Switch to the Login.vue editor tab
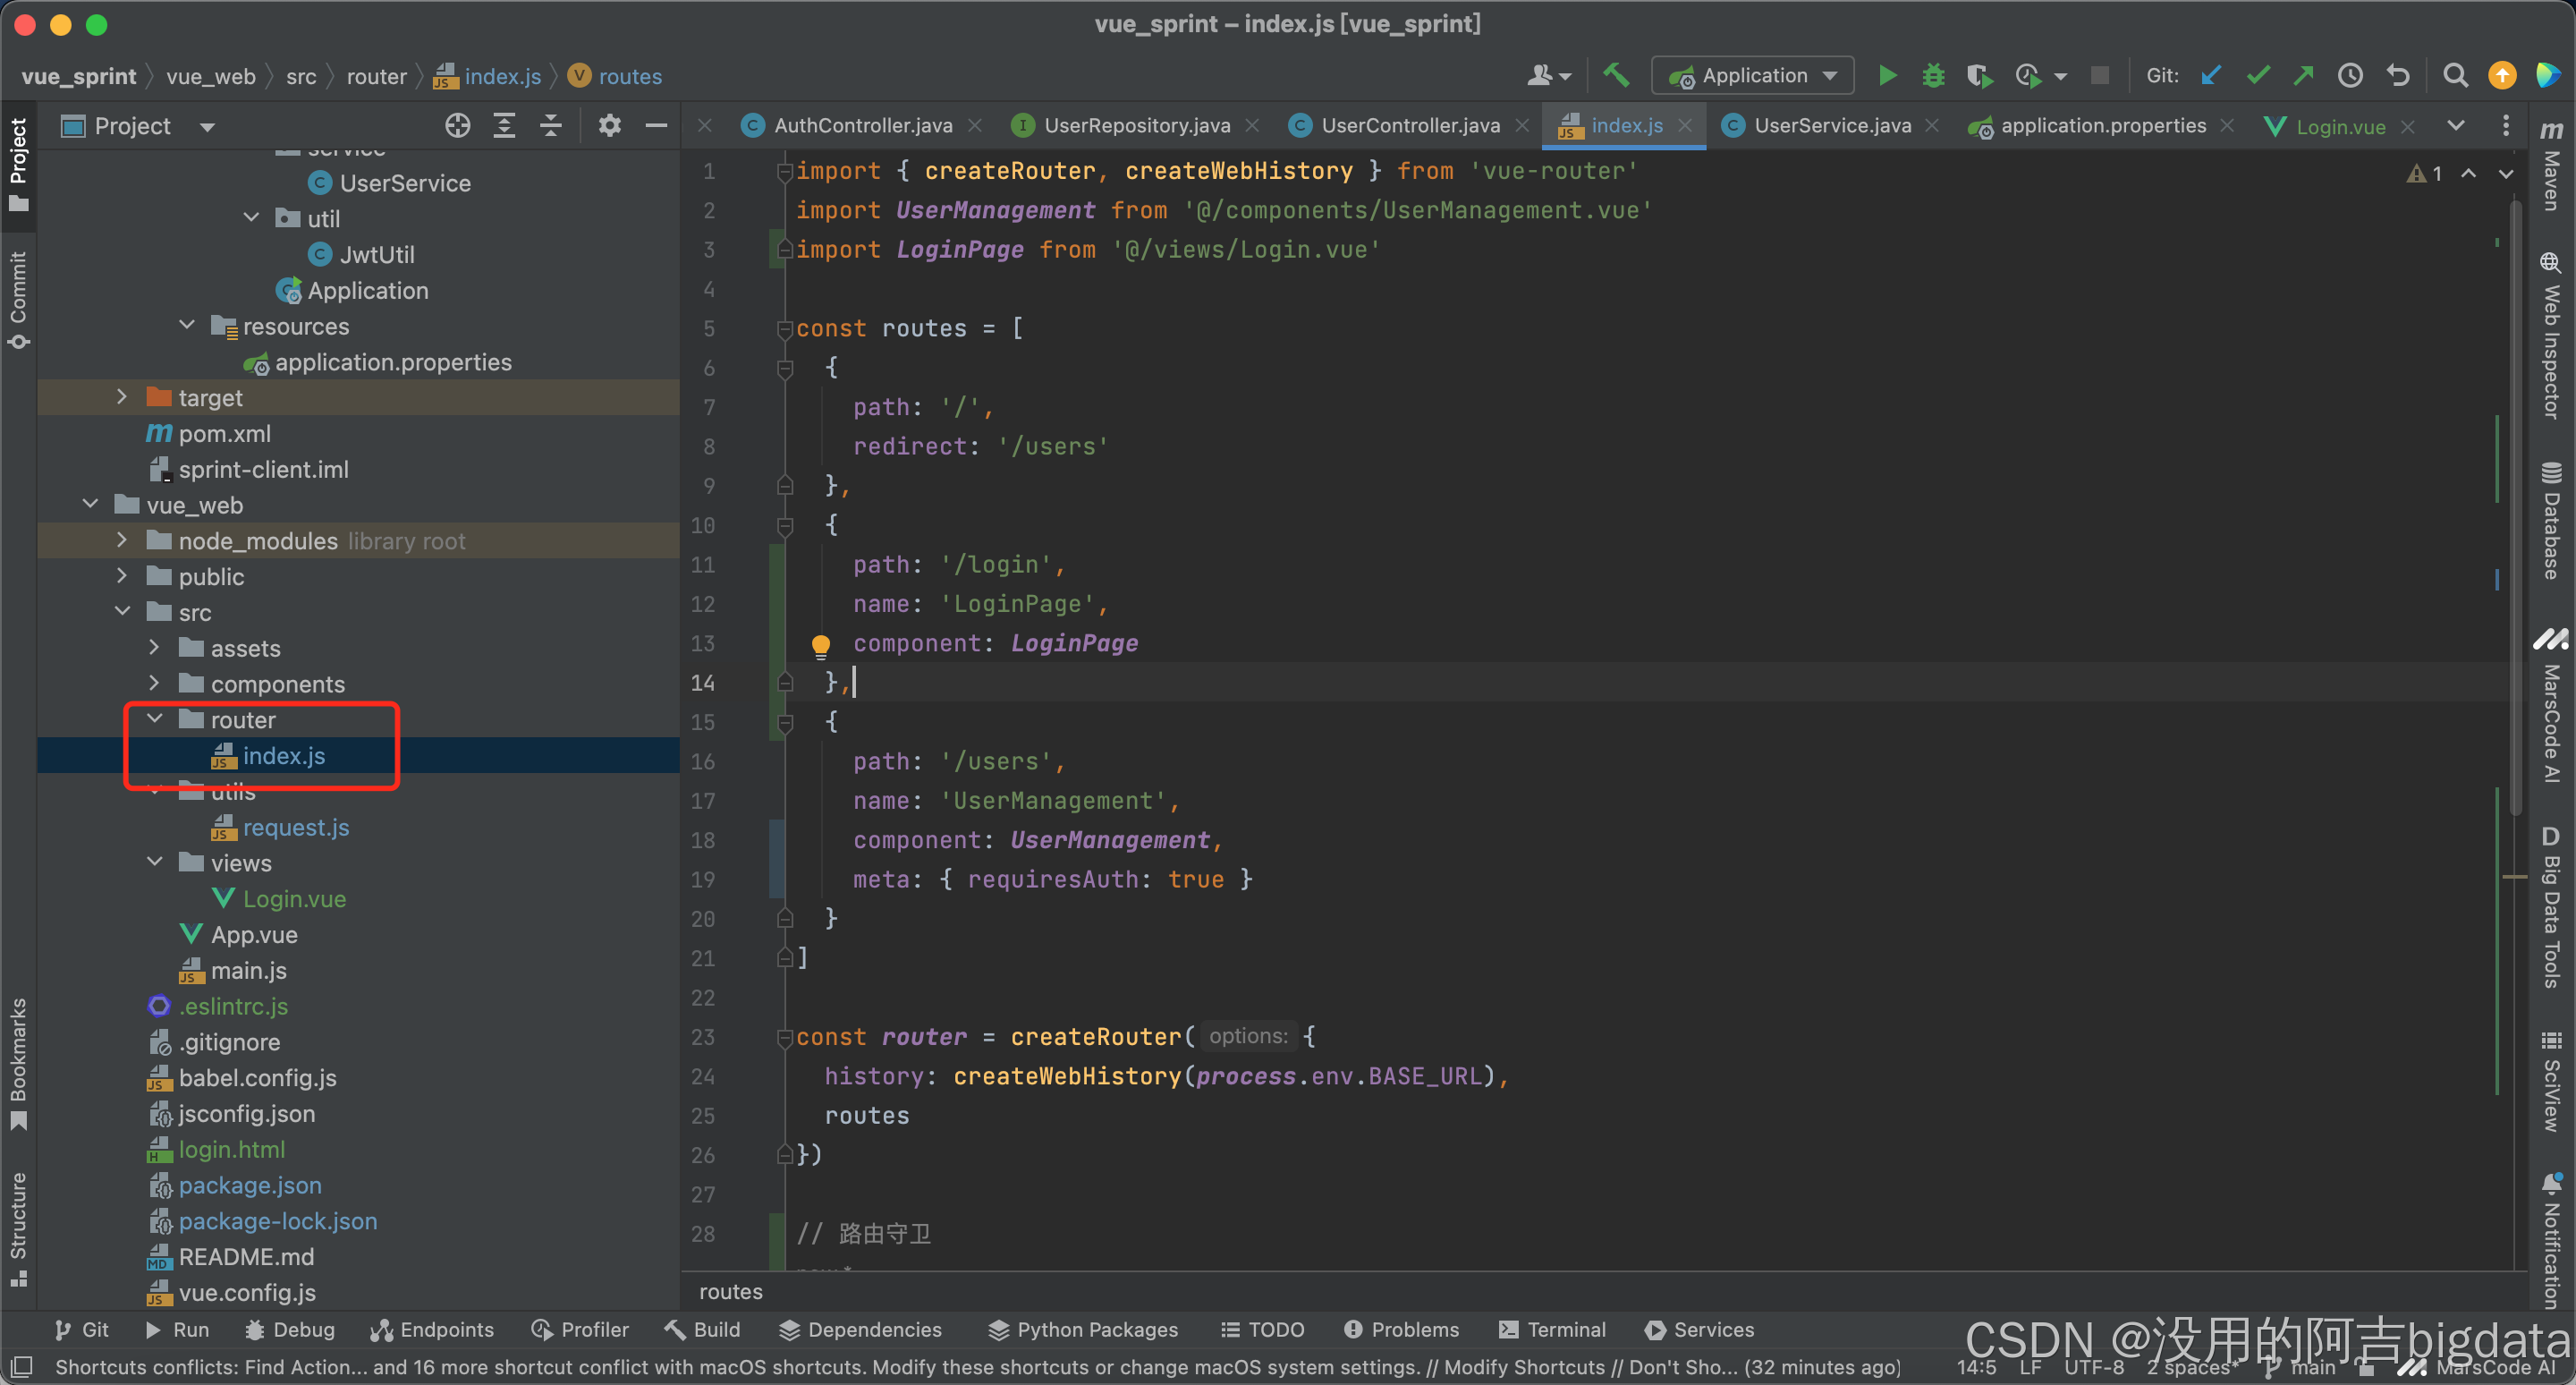This screenshot has width=2576, height=1385. tap(2339, 127)
